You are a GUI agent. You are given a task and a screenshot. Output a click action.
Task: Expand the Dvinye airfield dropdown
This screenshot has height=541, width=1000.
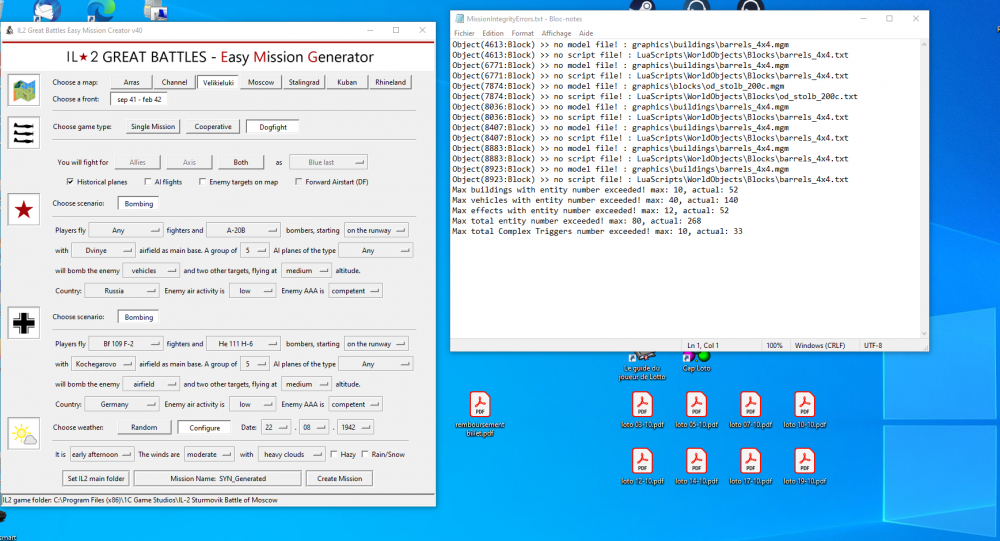pos(106,250)
